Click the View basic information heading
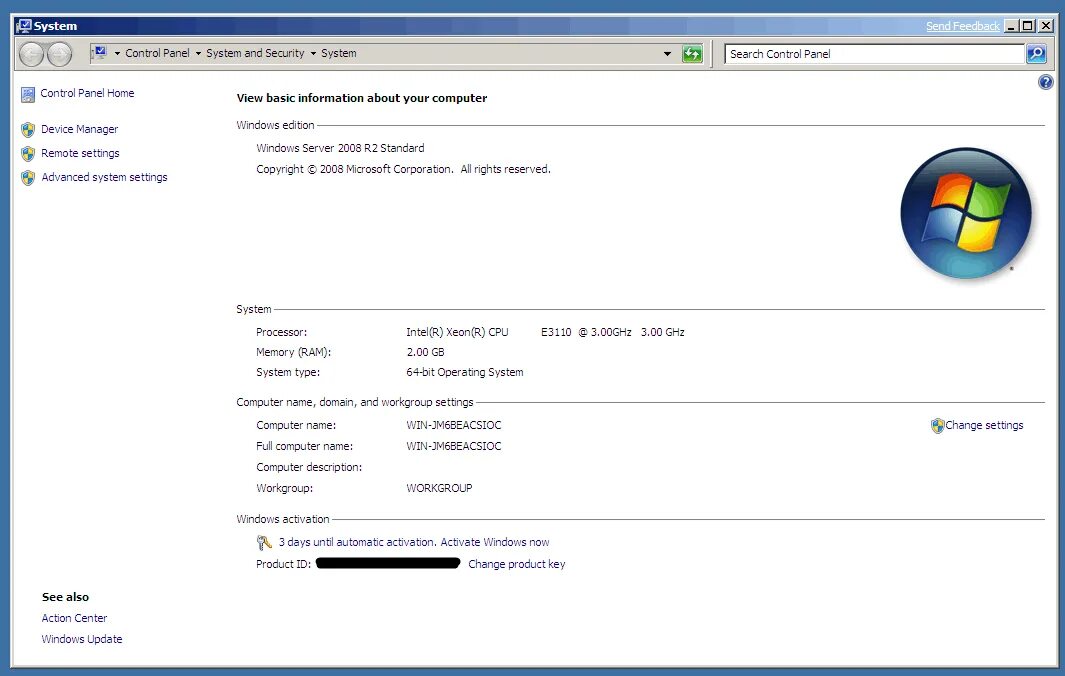This screenshot has height=676, width=1065. tap(361, 98)
